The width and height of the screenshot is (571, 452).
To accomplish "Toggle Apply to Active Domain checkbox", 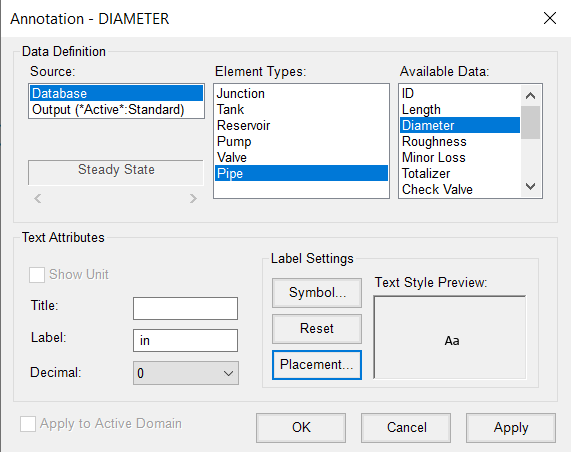I will pyautogui.click(x=28, y=424).
